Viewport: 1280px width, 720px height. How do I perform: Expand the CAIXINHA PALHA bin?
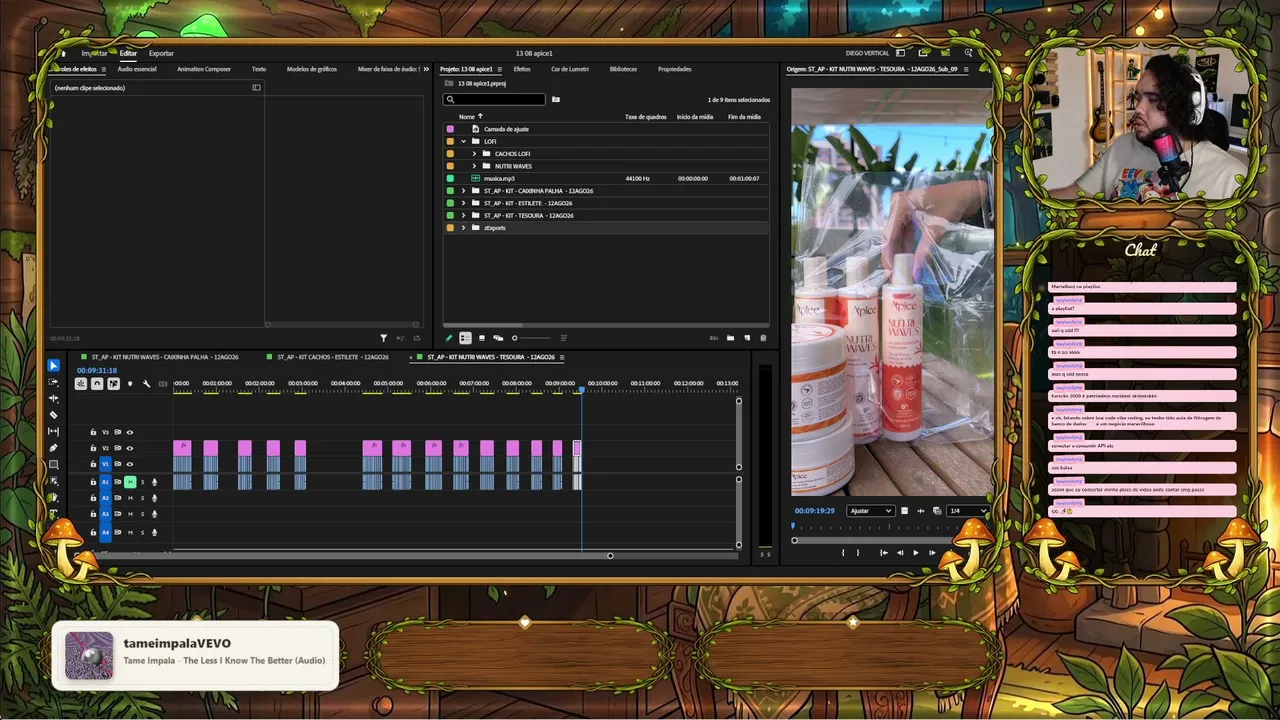(463, 190)
